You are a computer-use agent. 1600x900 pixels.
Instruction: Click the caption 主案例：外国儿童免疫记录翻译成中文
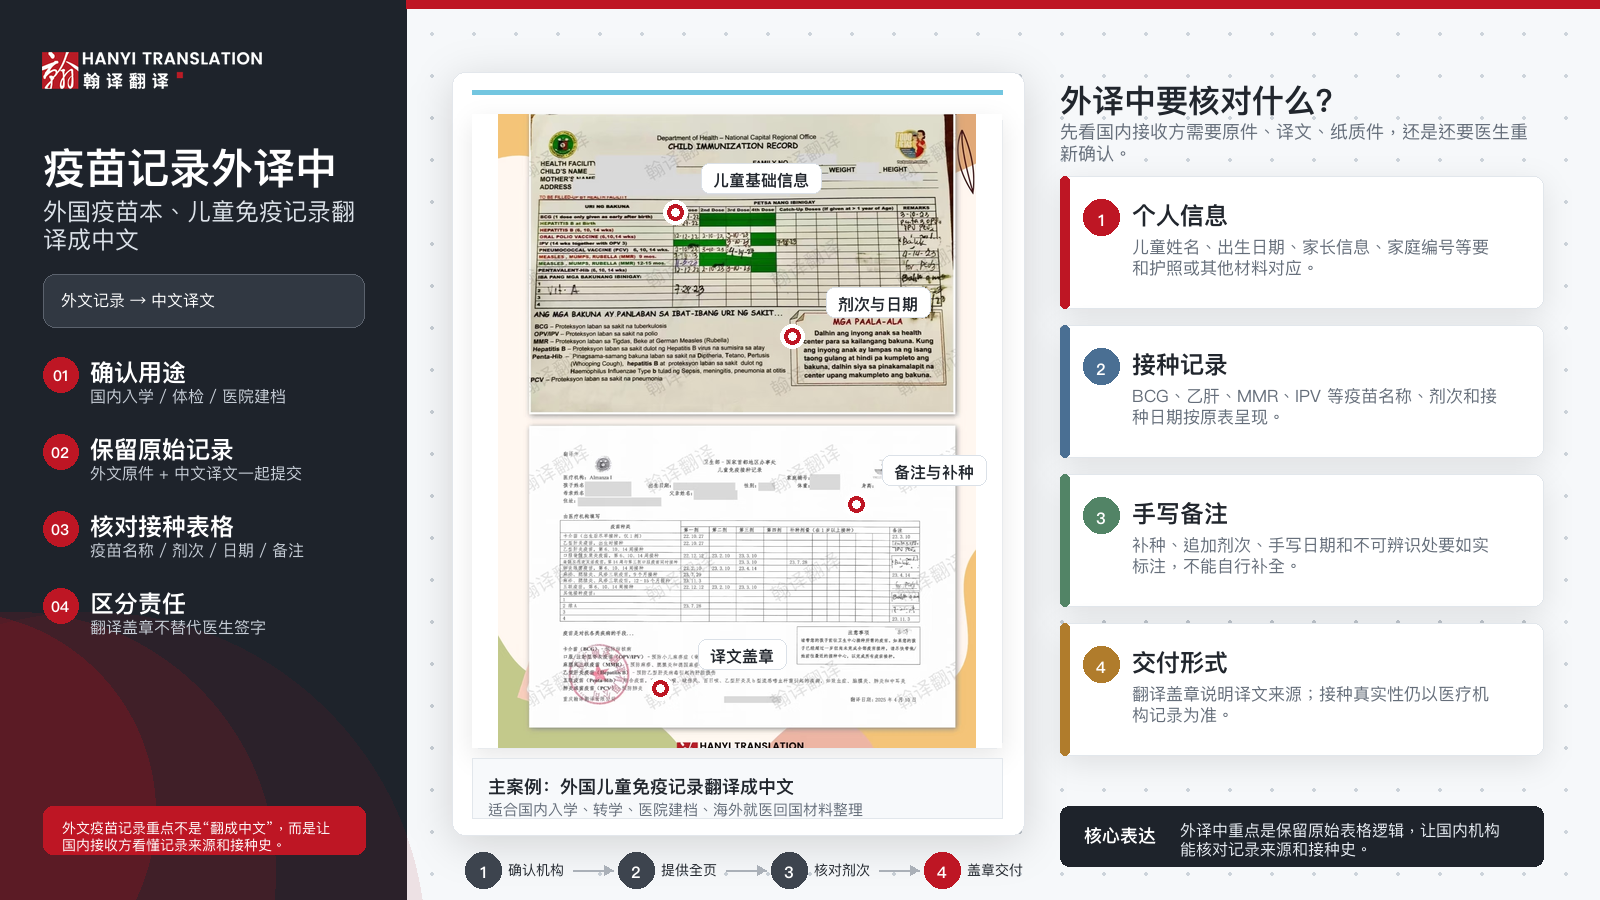[641, 787]
